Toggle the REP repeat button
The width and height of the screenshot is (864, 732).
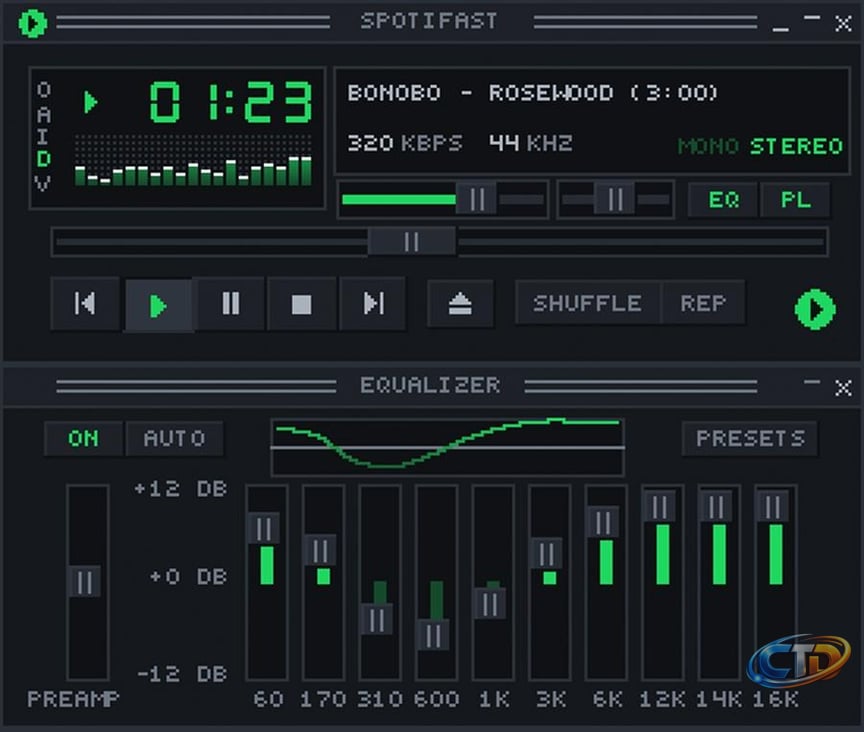(x=703, y=303)
